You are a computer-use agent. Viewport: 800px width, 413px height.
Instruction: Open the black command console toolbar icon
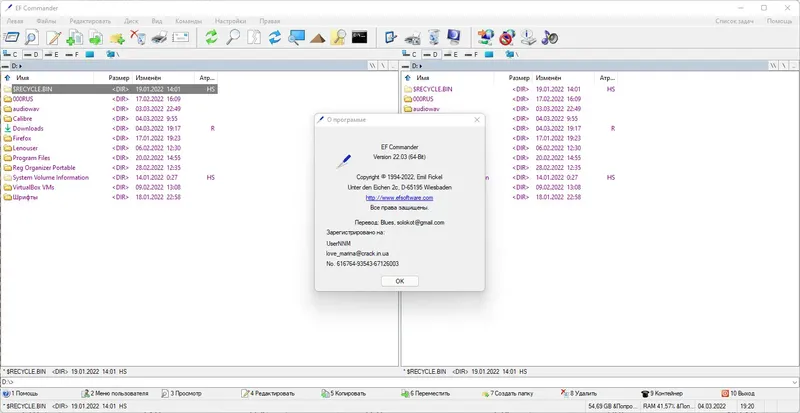pyautogui.click(x=360, y=37)
